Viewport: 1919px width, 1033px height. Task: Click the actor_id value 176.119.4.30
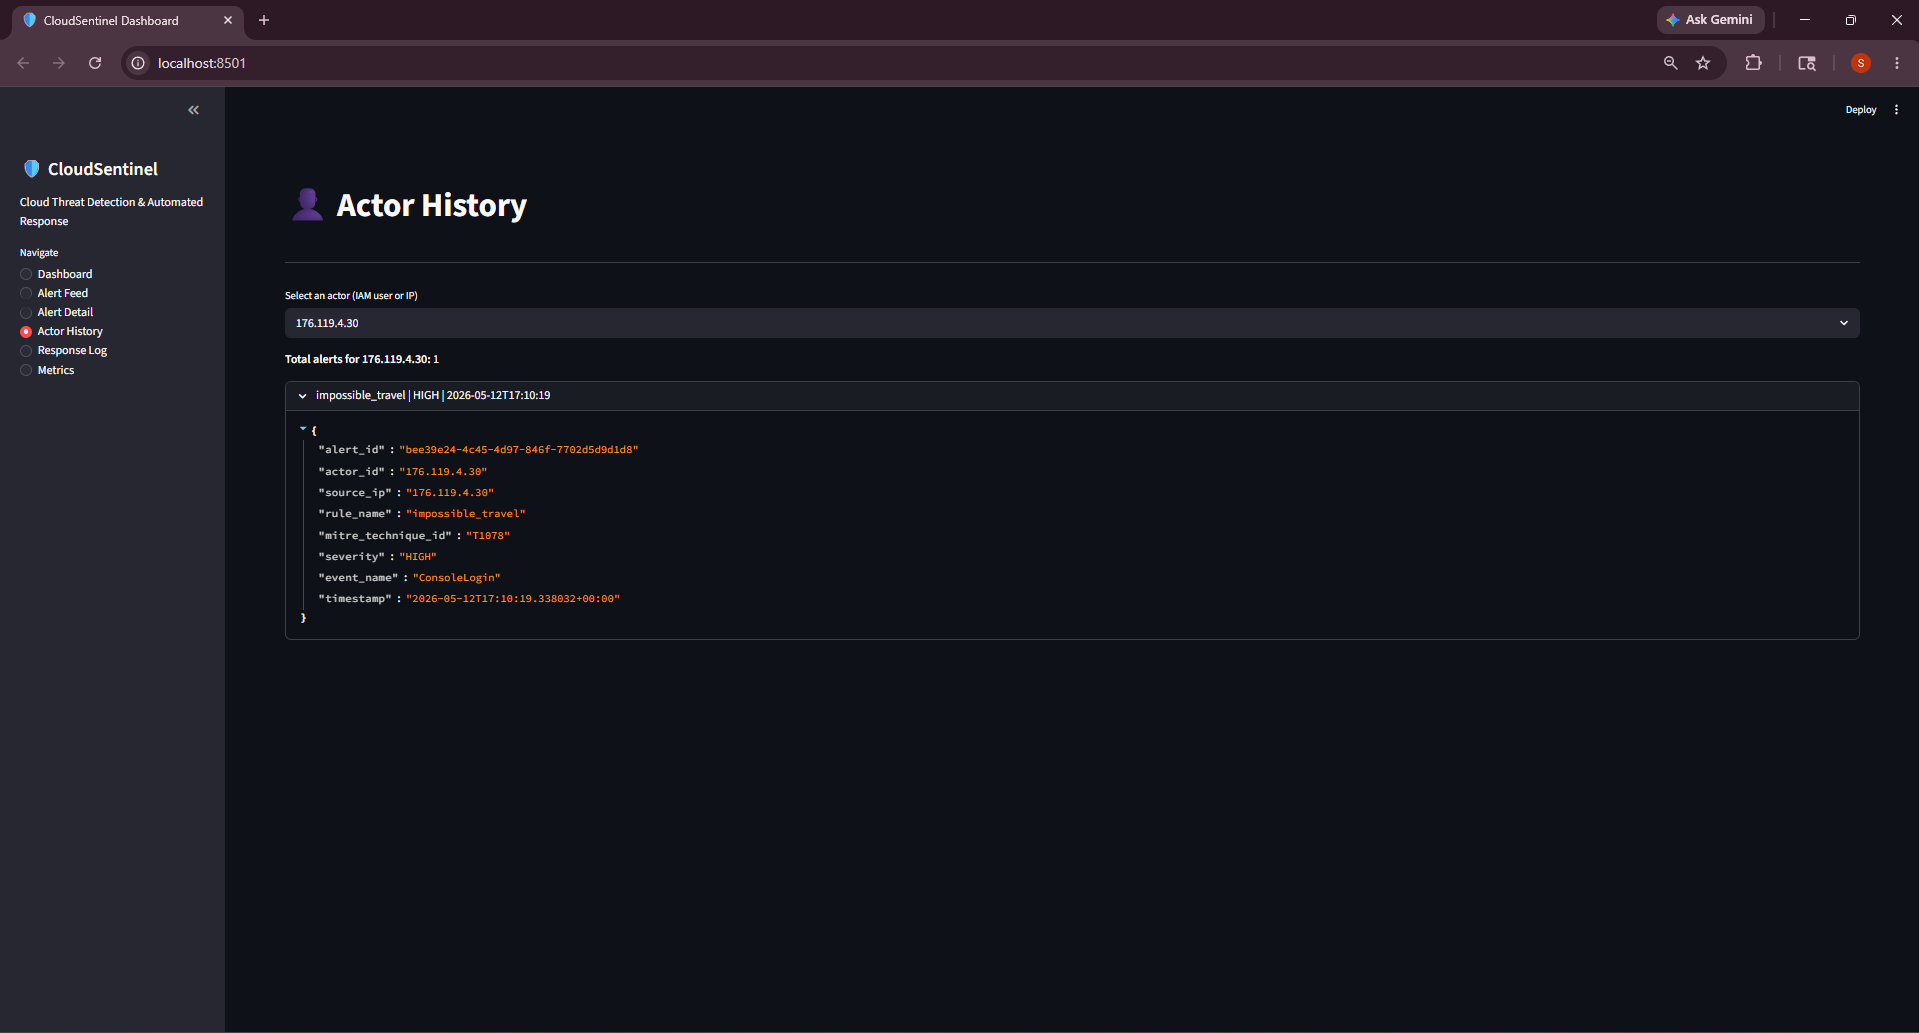click(443, 471)
